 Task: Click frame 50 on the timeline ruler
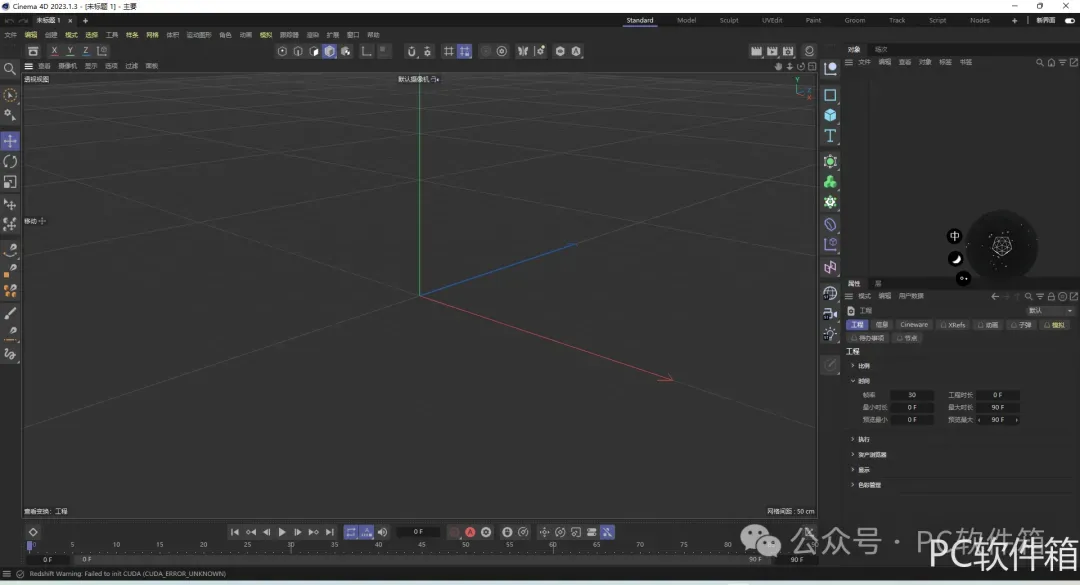[x=466, y=545]
